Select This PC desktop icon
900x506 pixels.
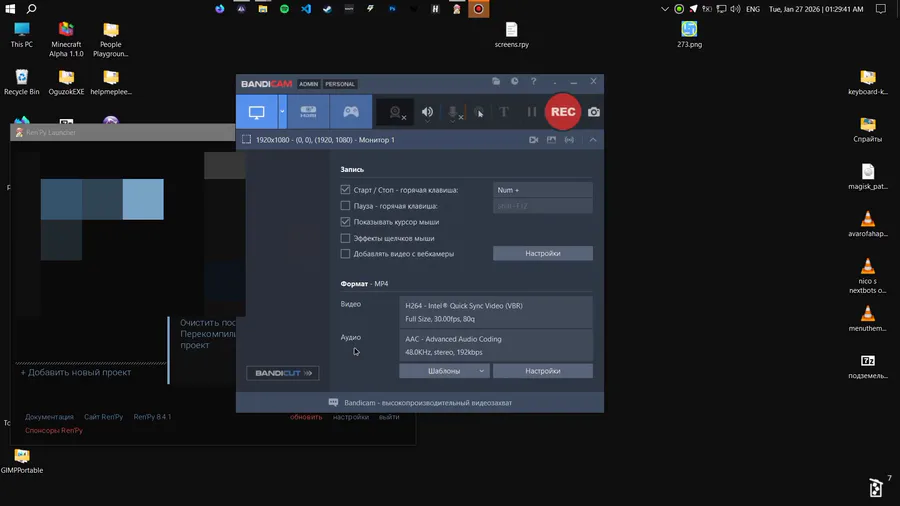[x=22, y=34]
